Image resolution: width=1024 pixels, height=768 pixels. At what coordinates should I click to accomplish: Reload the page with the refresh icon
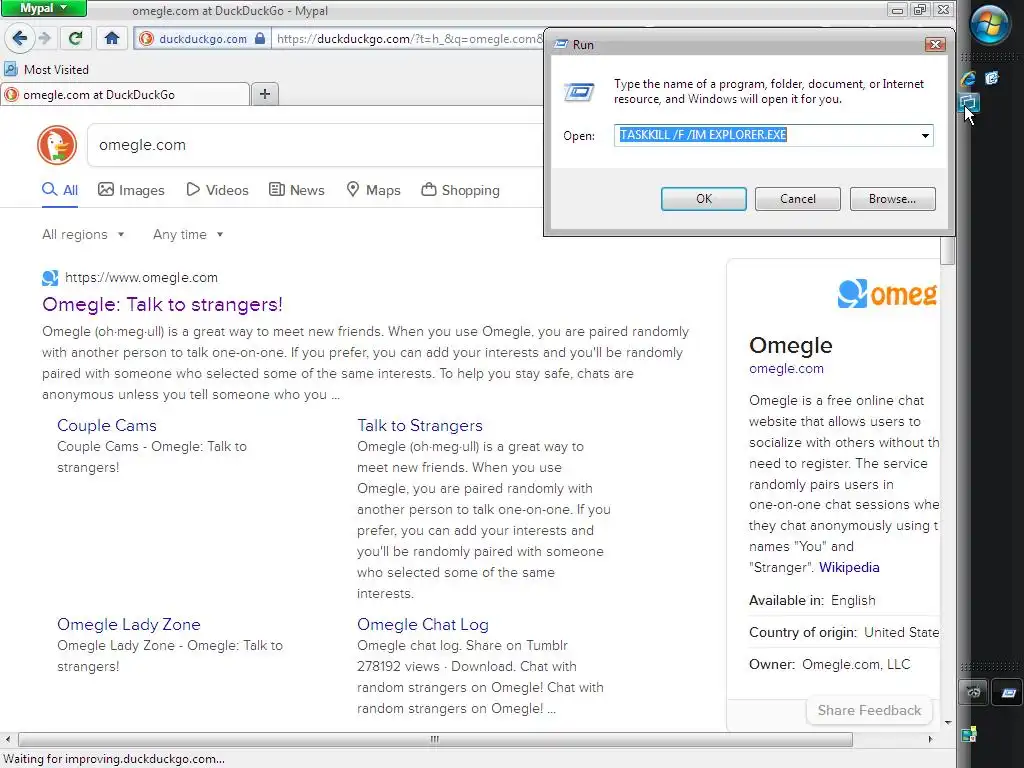click(75, 39)
